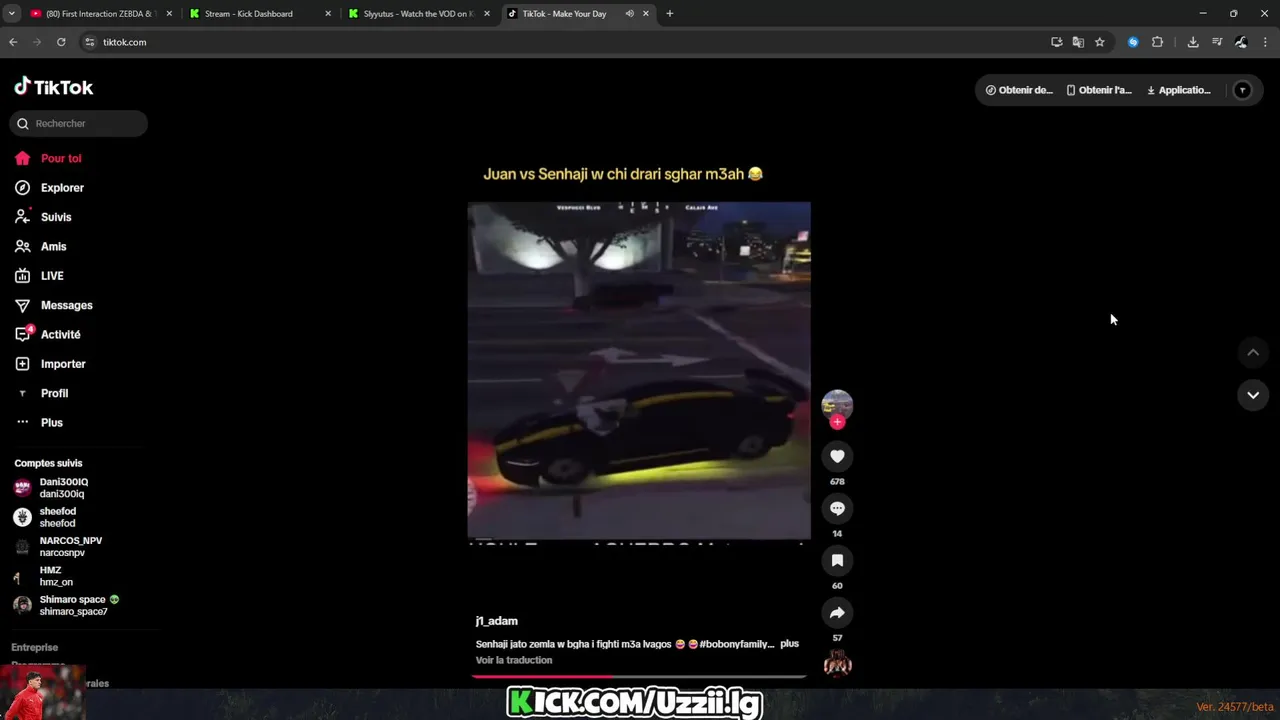Open Chrome three-dot menu
Image resolution: width=1280 pixels, height=720 pixels.
coord(1266,42)
